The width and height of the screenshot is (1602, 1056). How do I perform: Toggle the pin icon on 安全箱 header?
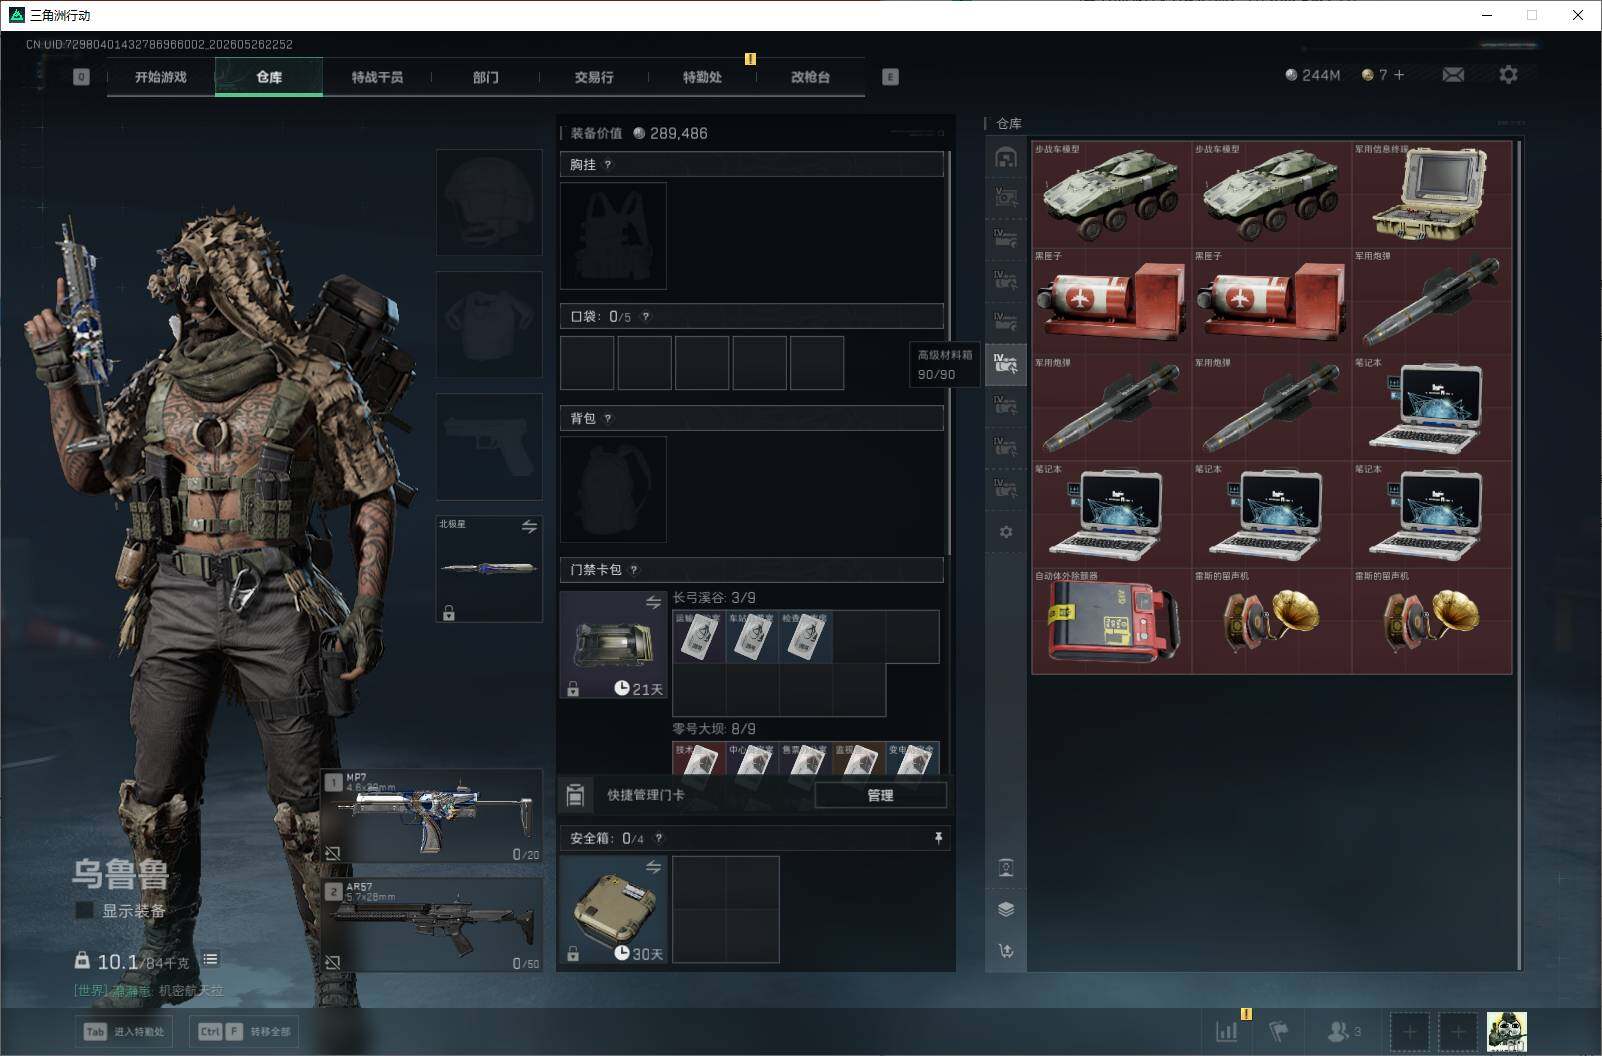(x=938, y=839)
